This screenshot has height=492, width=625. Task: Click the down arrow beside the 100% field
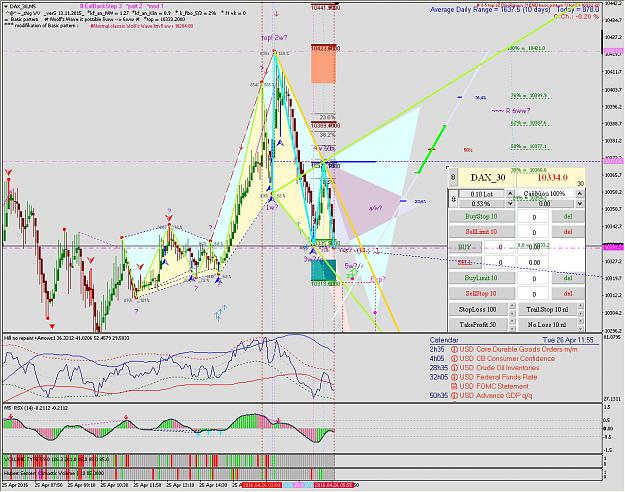[580, 203]
